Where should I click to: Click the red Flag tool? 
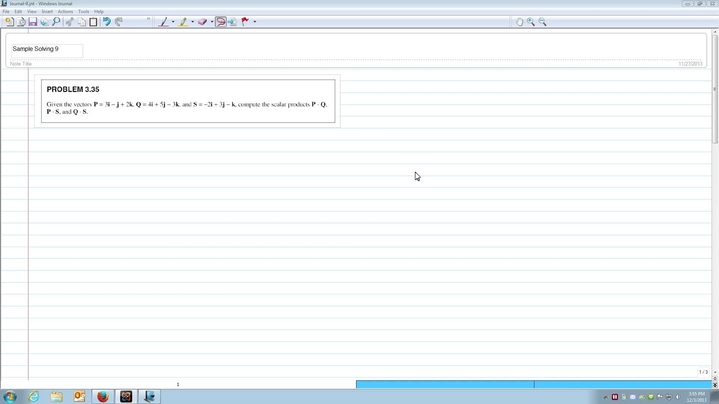(x=245, y=21)
